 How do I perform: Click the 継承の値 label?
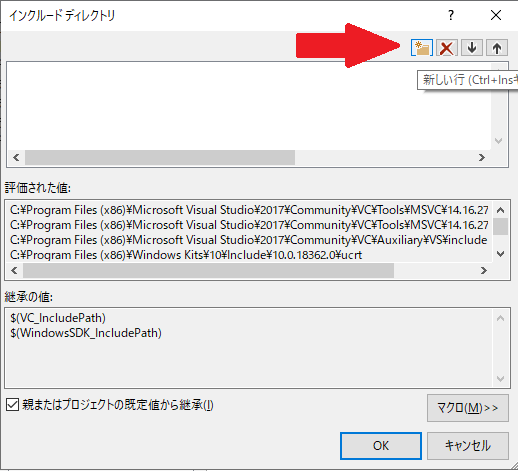(29, 297)
